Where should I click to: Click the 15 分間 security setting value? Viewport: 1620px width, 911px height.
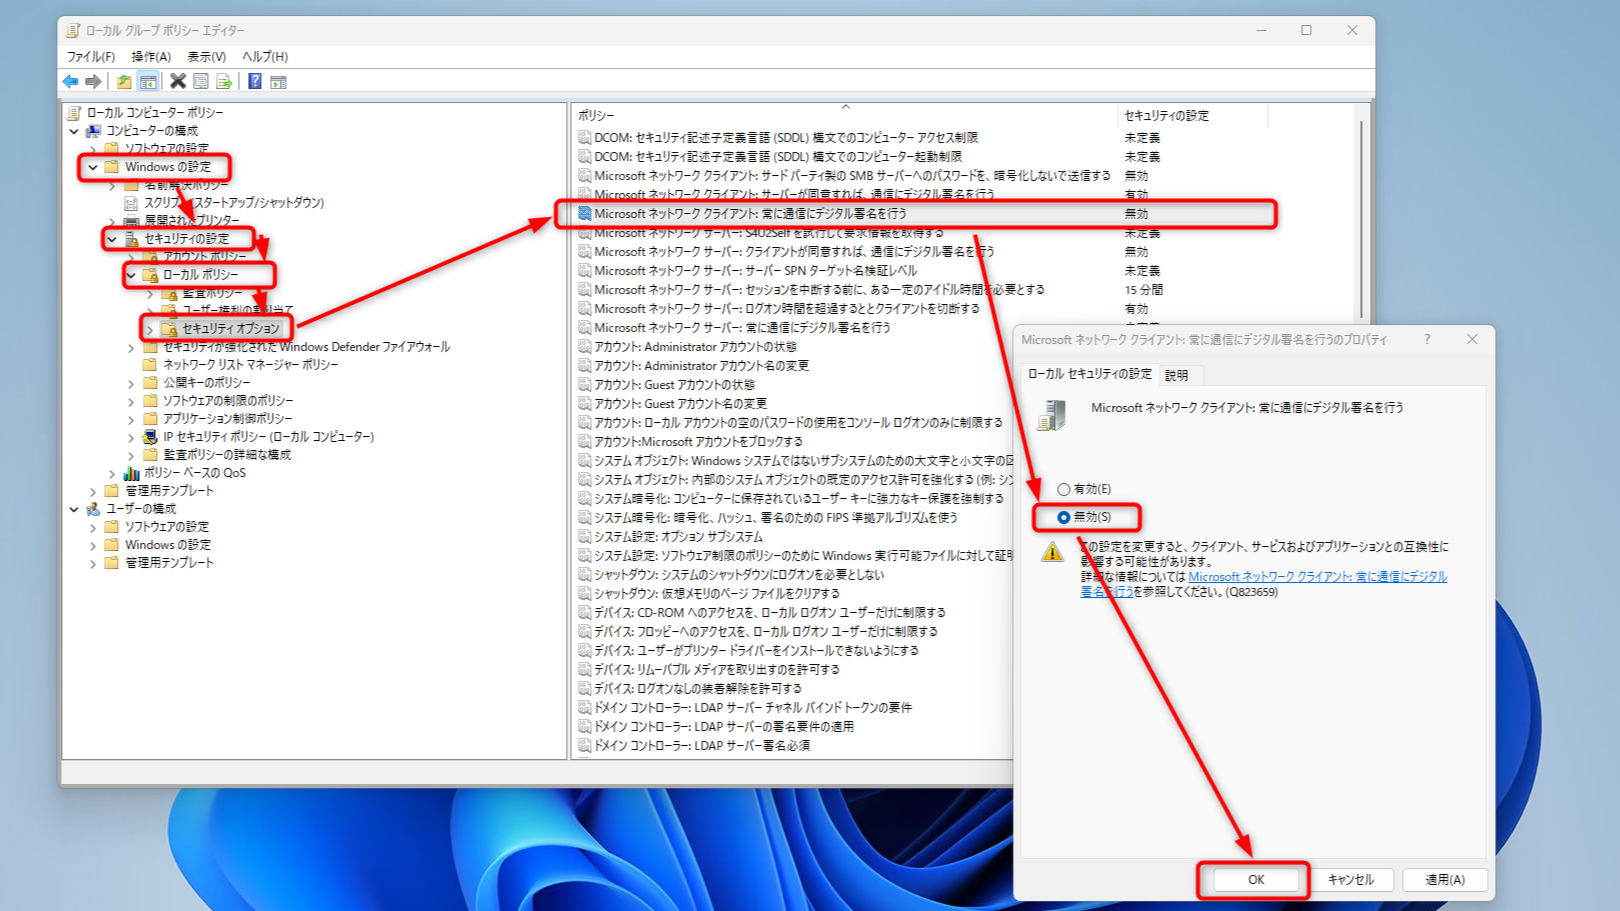1143,290
